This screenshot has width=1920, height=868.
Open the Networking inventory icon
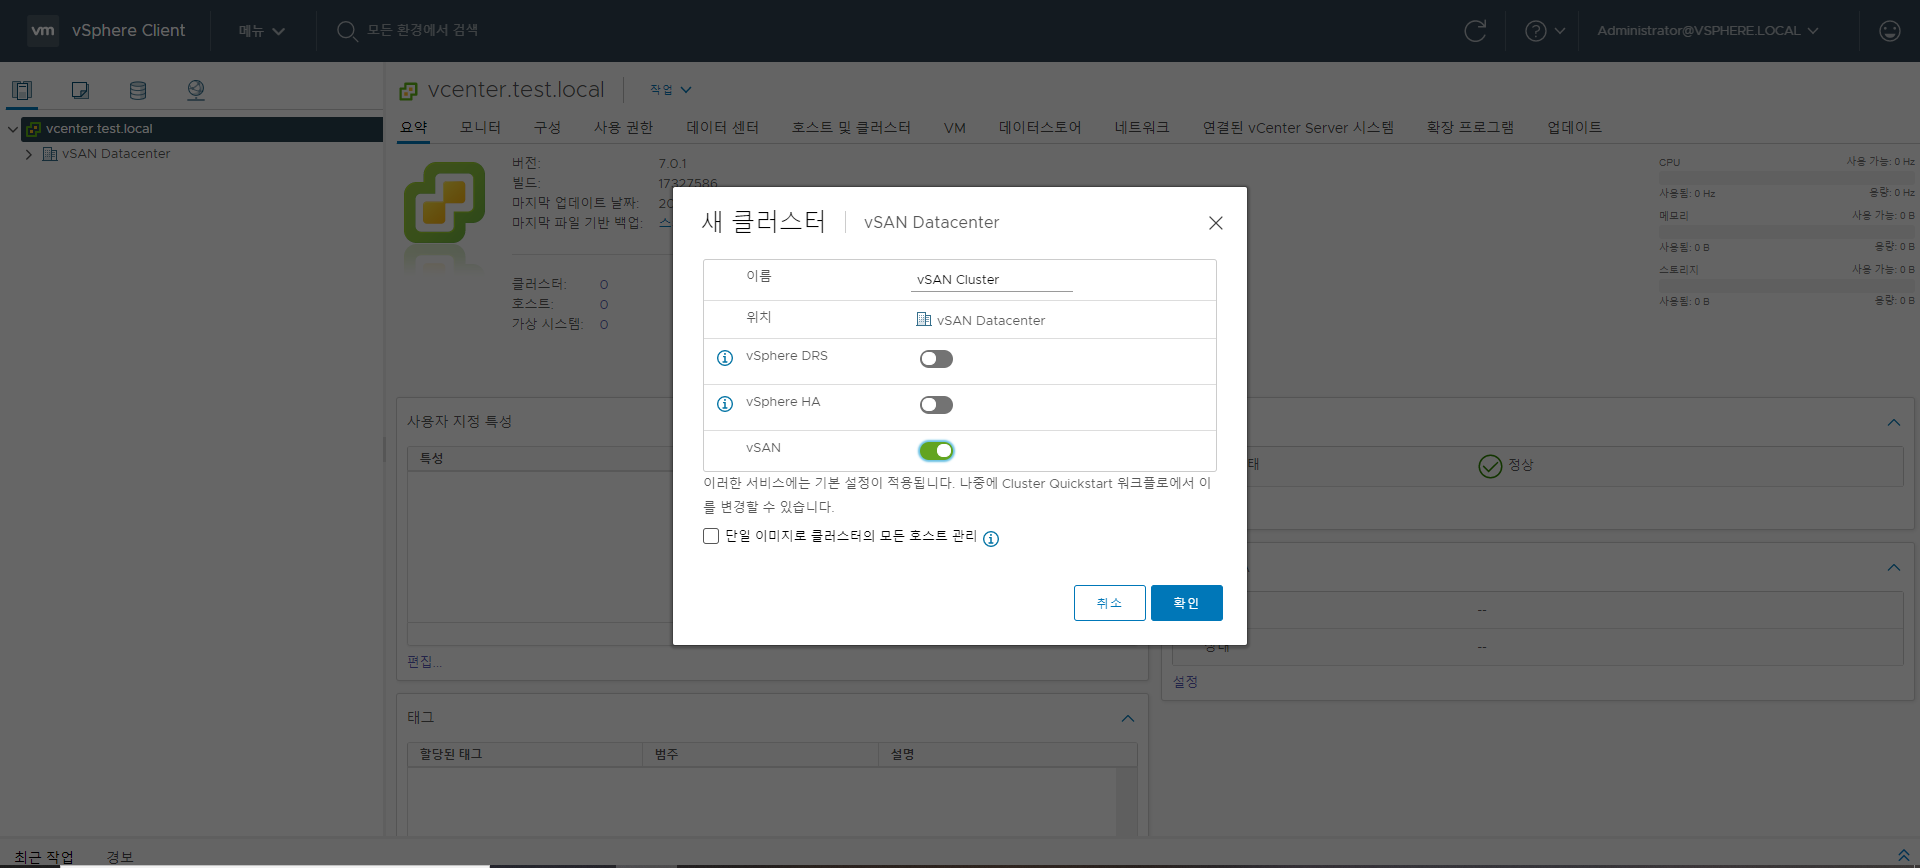coord(196,90)
